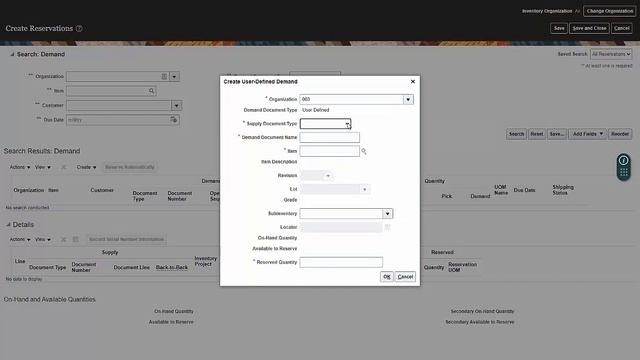
Task: Open the Subinventory dropdown arrow
Action: (x=387, y=213)
